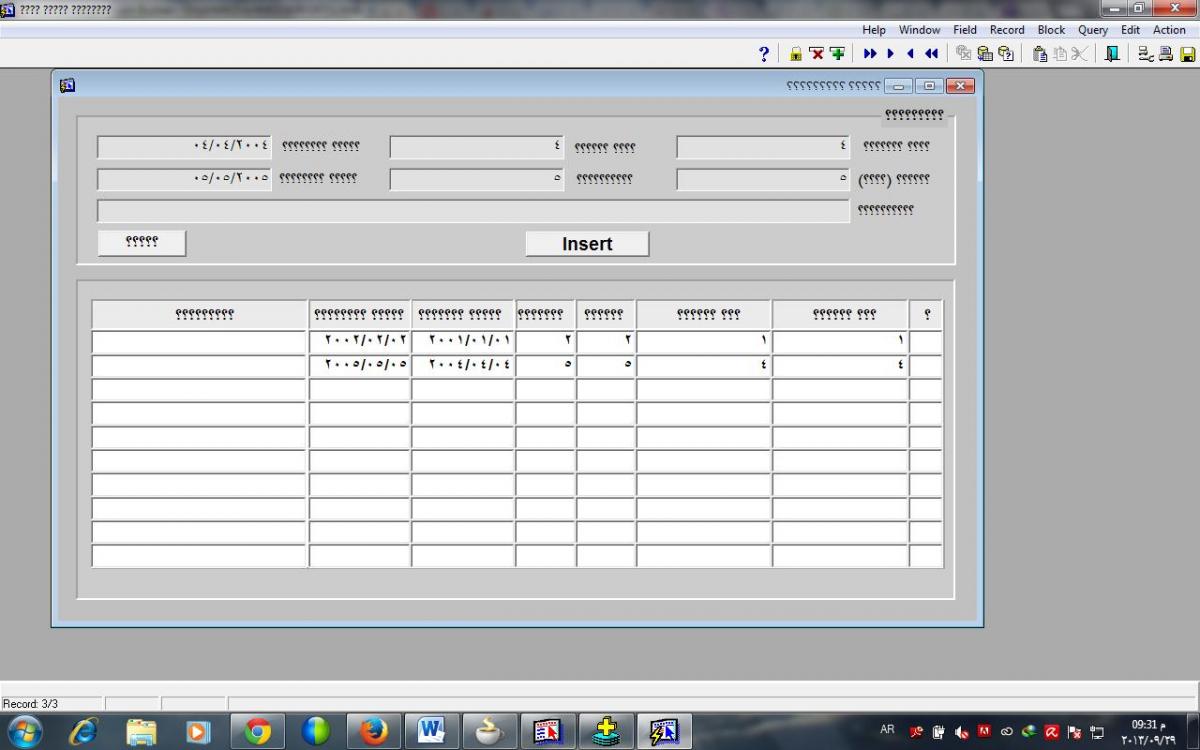Click the Print icon in toolbar

(x=1166, y=54)
